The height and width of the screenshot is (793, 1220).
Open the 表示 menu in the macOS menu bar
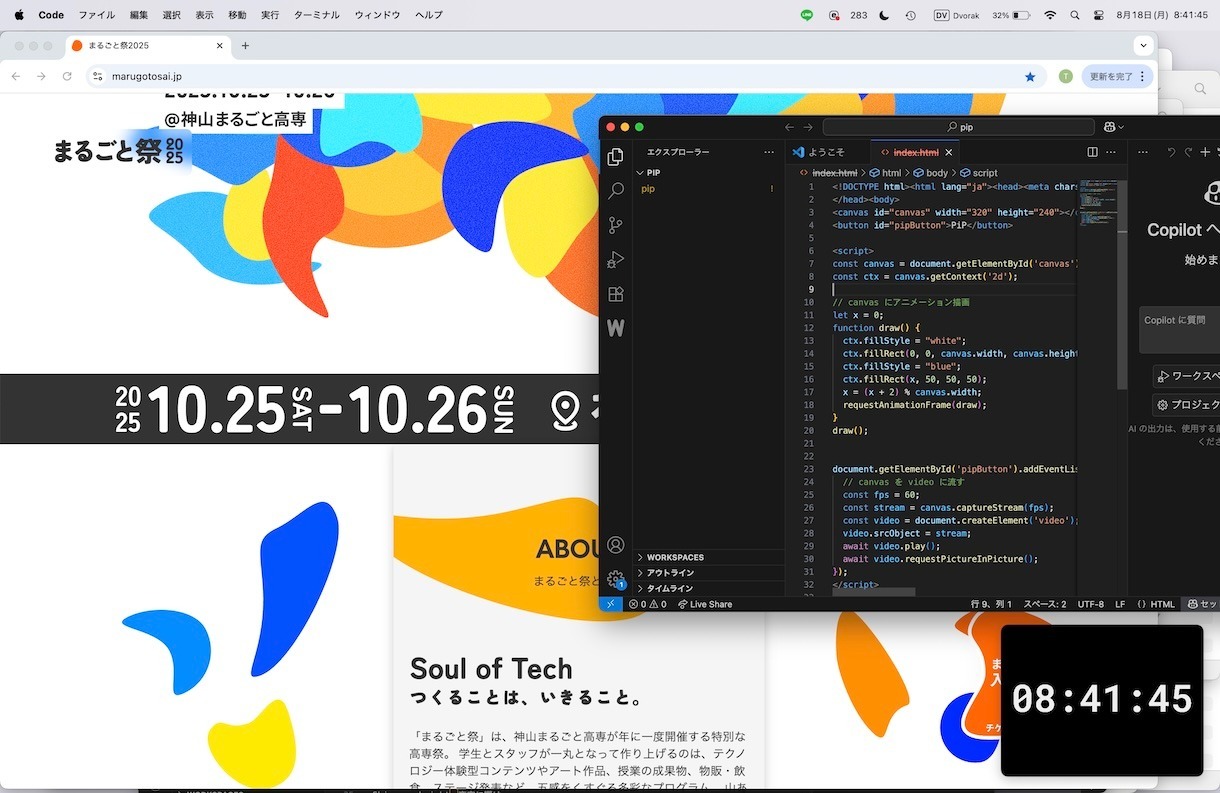coord(204,15)
